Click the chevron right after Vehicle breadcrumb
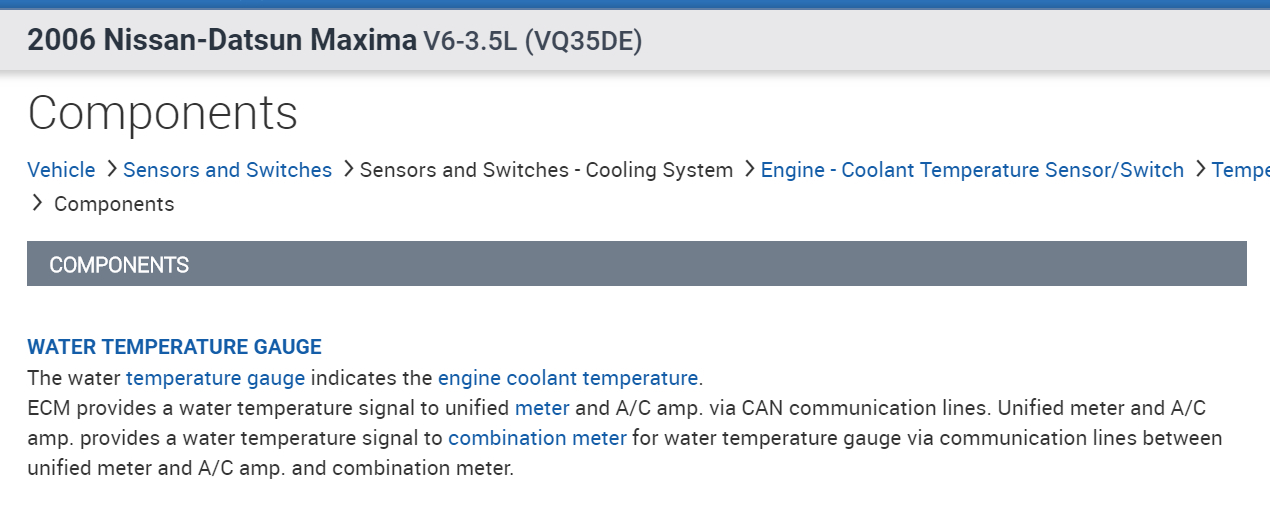Screen dimensions: 1270x529 click(111, 170)
